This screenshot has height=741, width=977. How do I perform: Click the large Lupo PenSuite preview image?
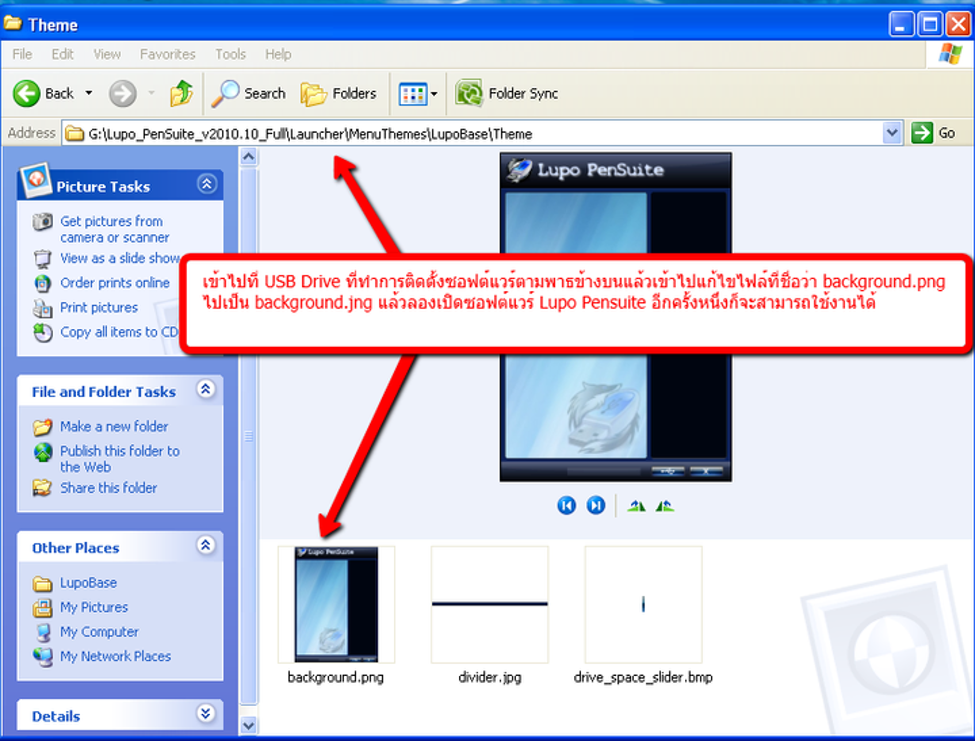click(616, 317)
